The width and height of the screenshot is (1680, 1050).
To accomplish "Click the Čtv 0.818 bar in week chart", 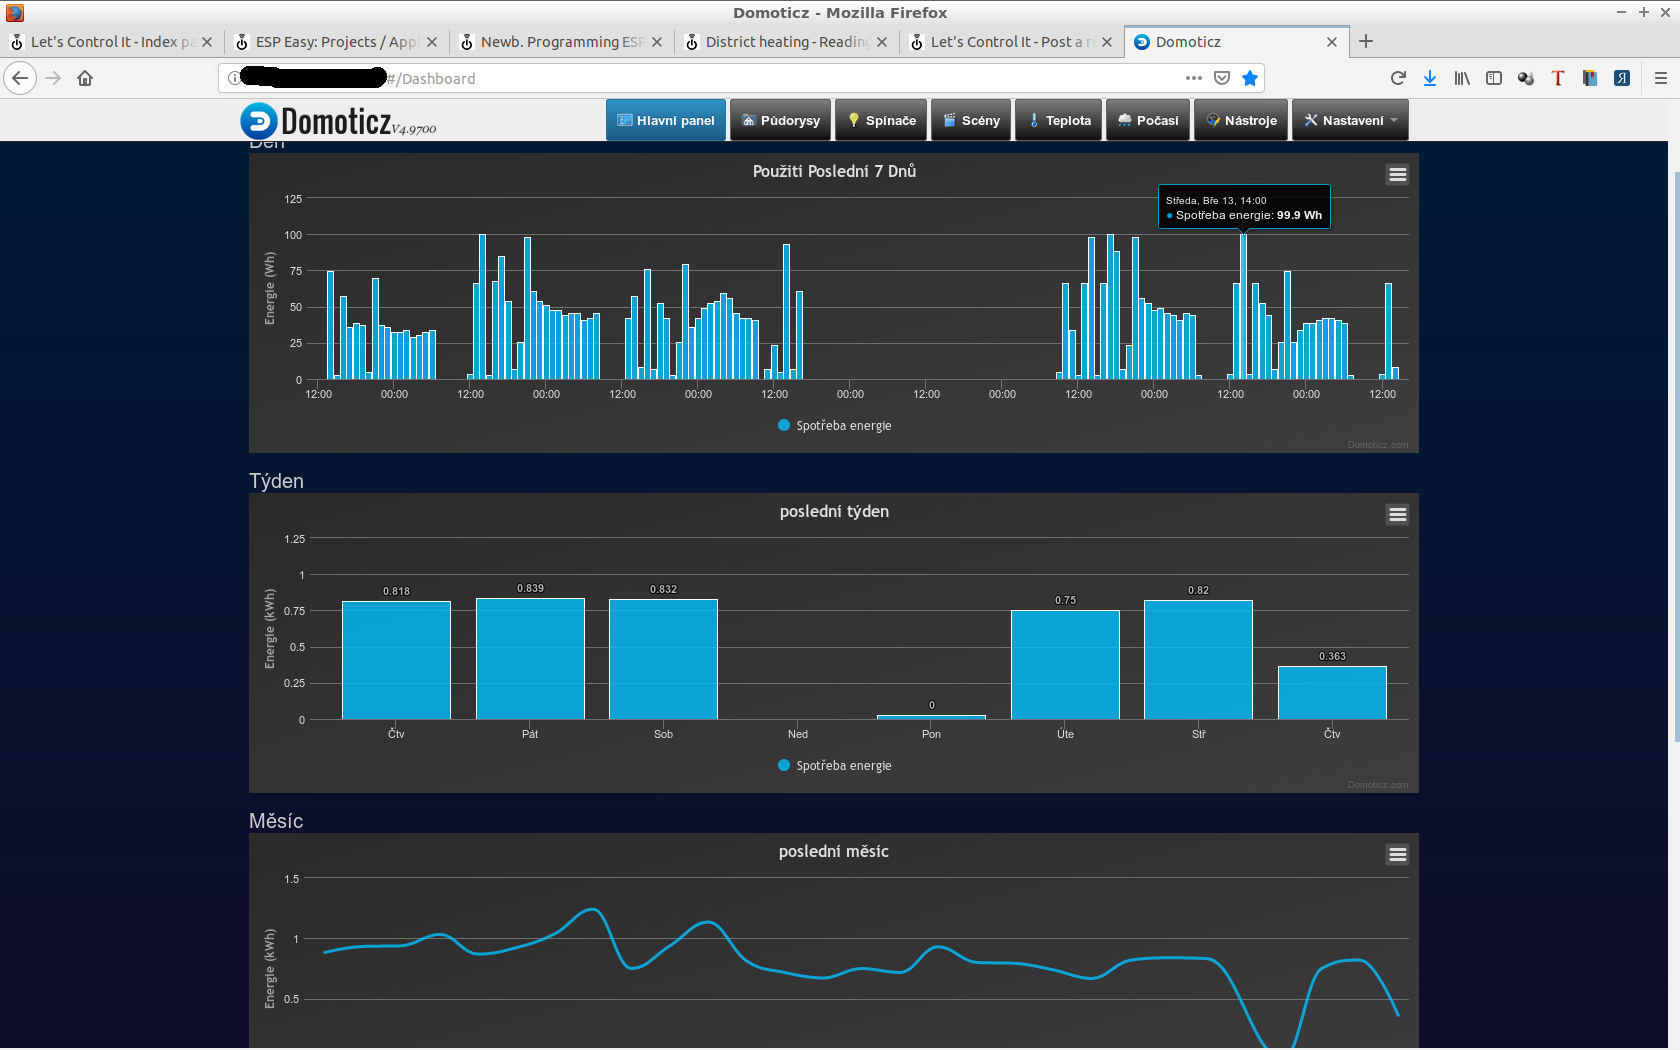I will 396,660.
